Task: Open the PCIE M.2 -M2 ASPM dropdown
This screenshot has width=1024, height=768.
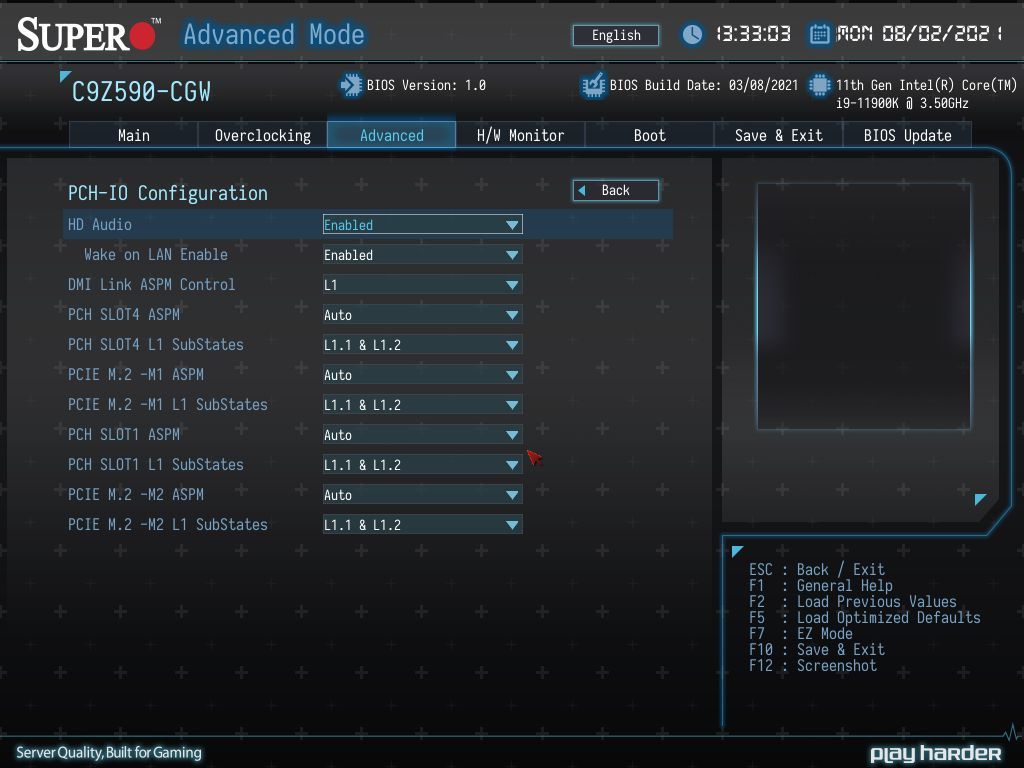Action: (423, 495)
